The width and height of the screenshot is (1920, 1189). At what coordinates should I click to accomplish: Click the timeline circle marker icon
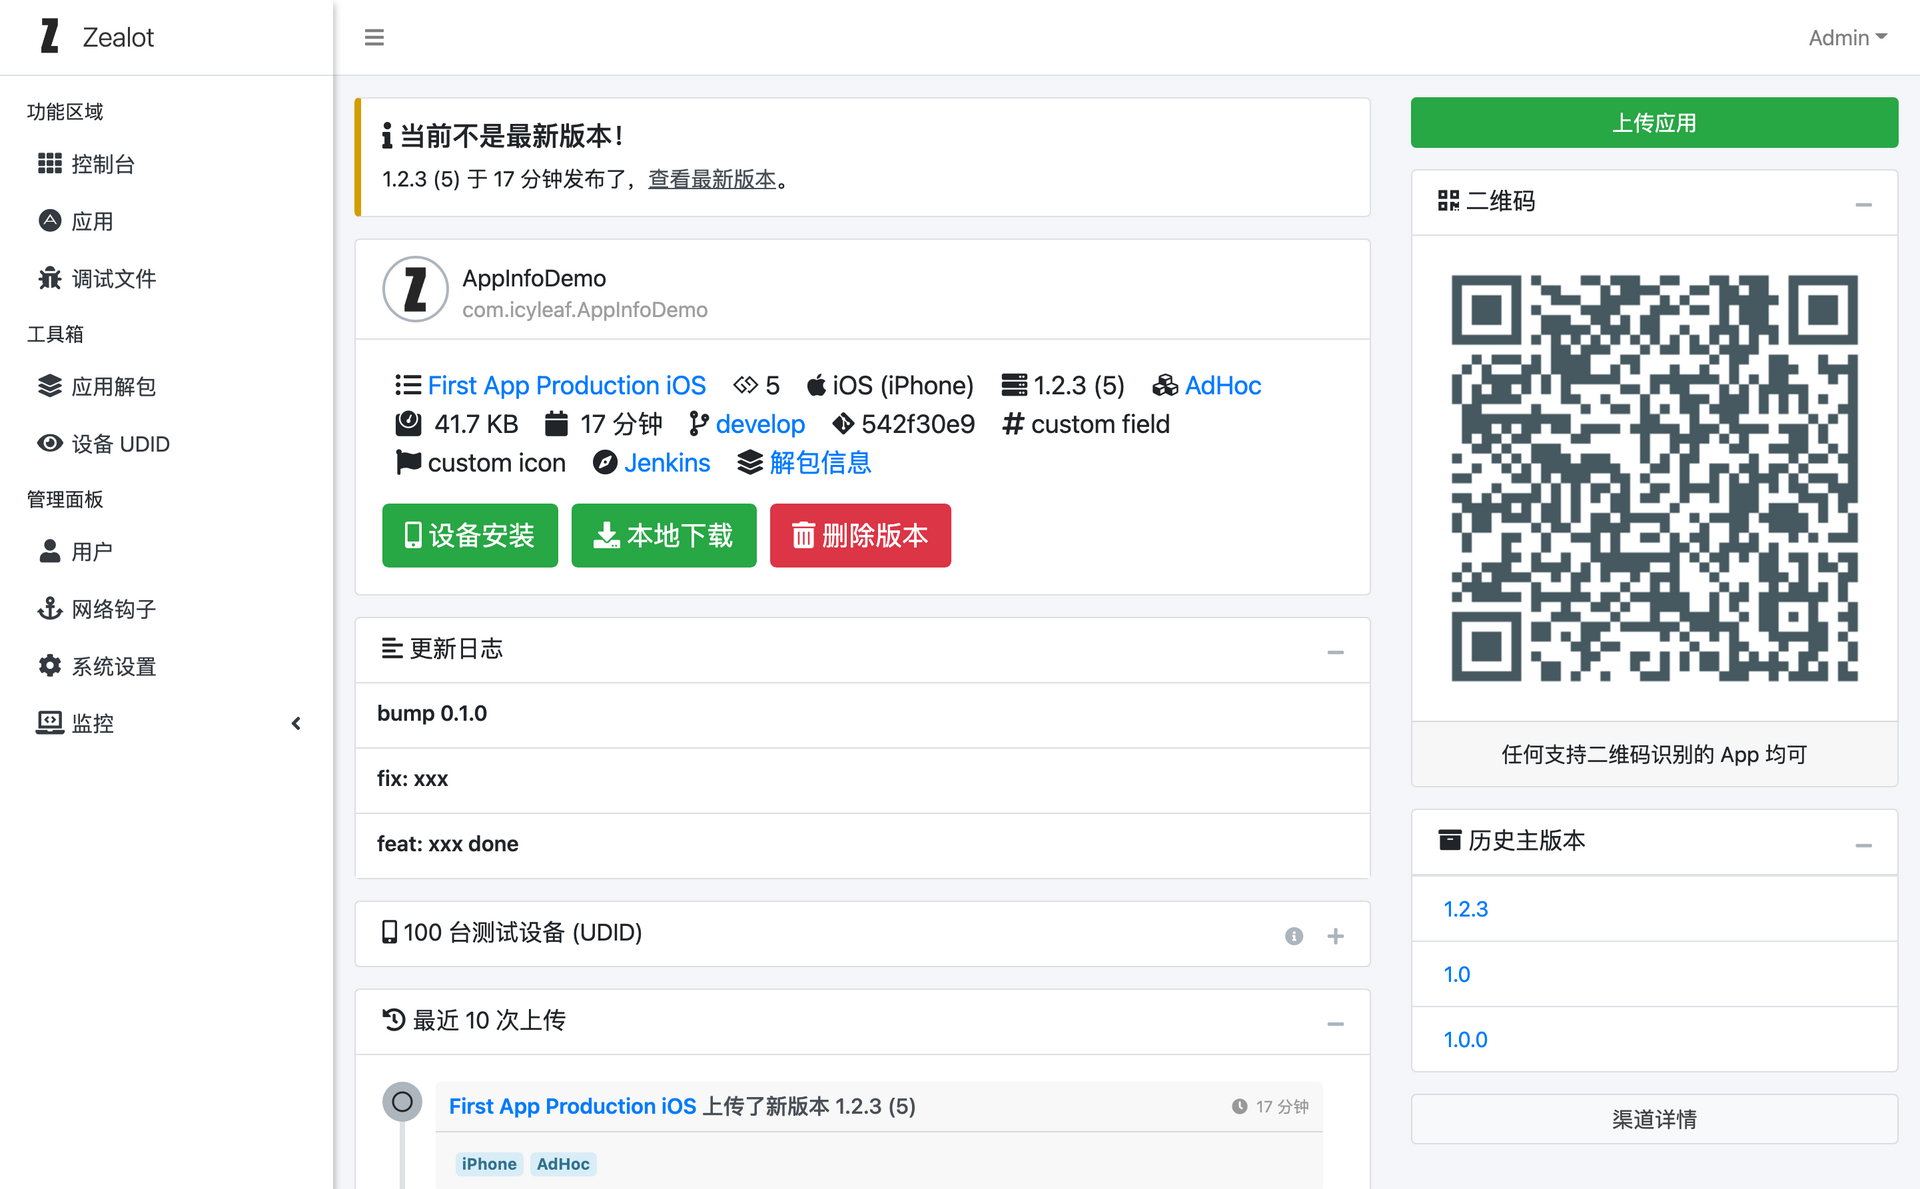click(x=402, y=1102)
